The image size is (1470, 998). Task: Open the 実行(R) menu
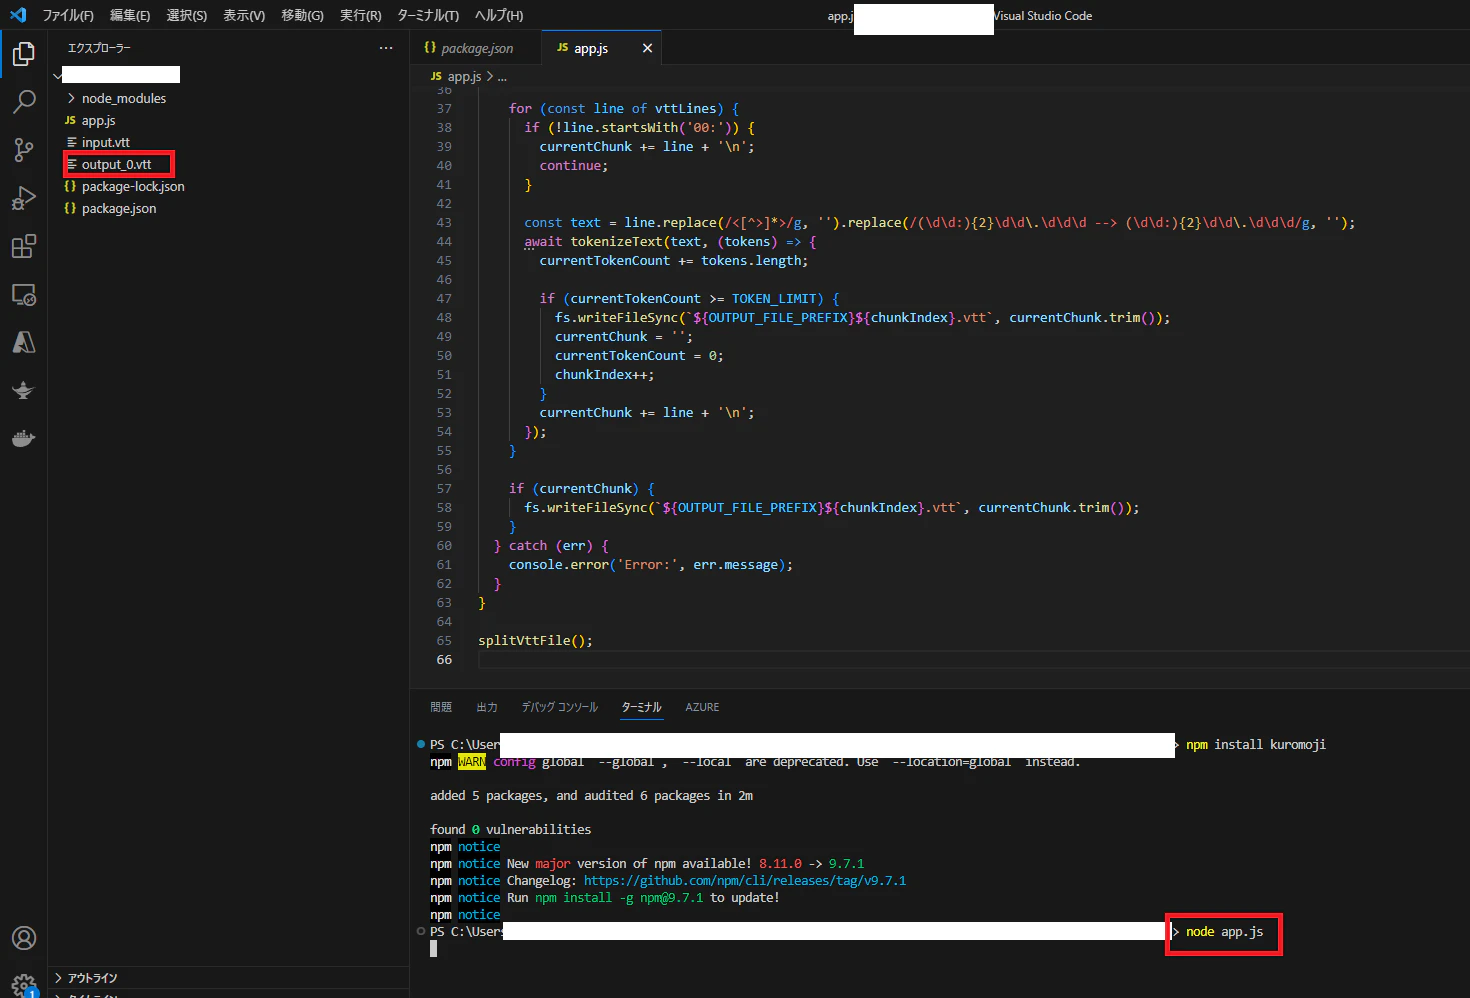coord(360,15)
